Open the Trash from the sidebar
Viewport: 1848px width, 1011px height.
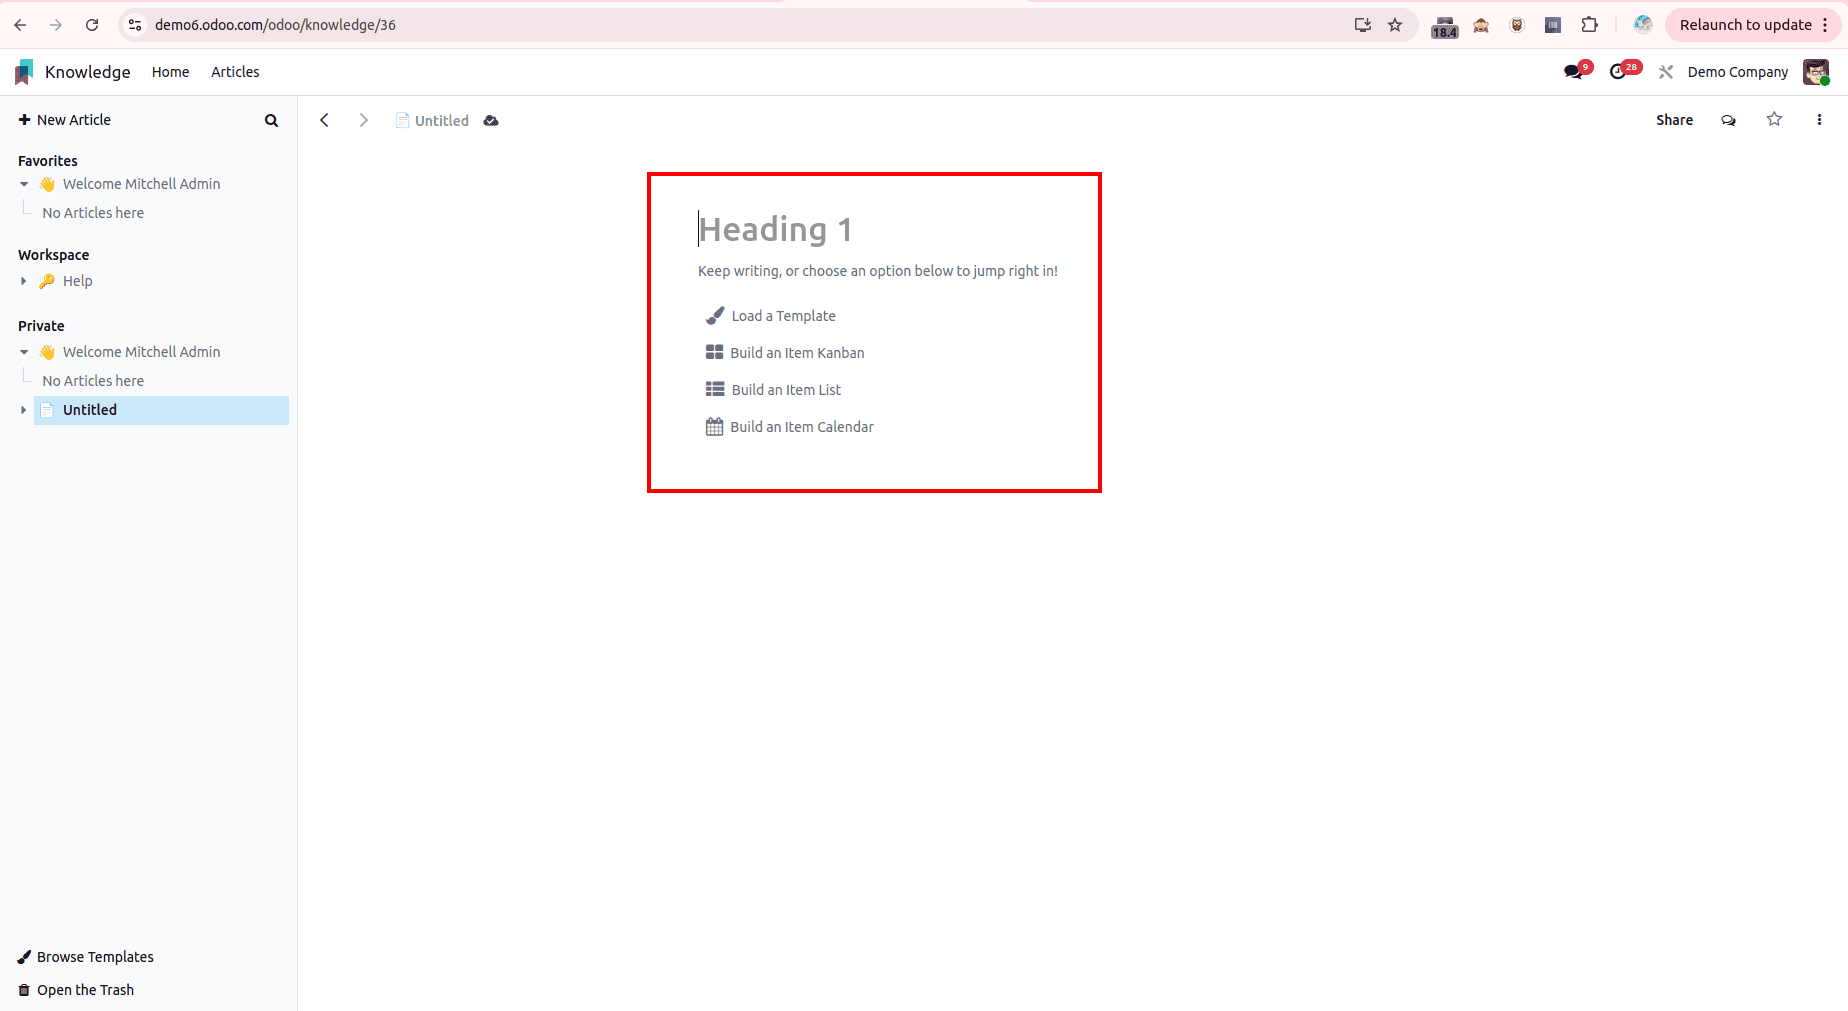point(85,989)
